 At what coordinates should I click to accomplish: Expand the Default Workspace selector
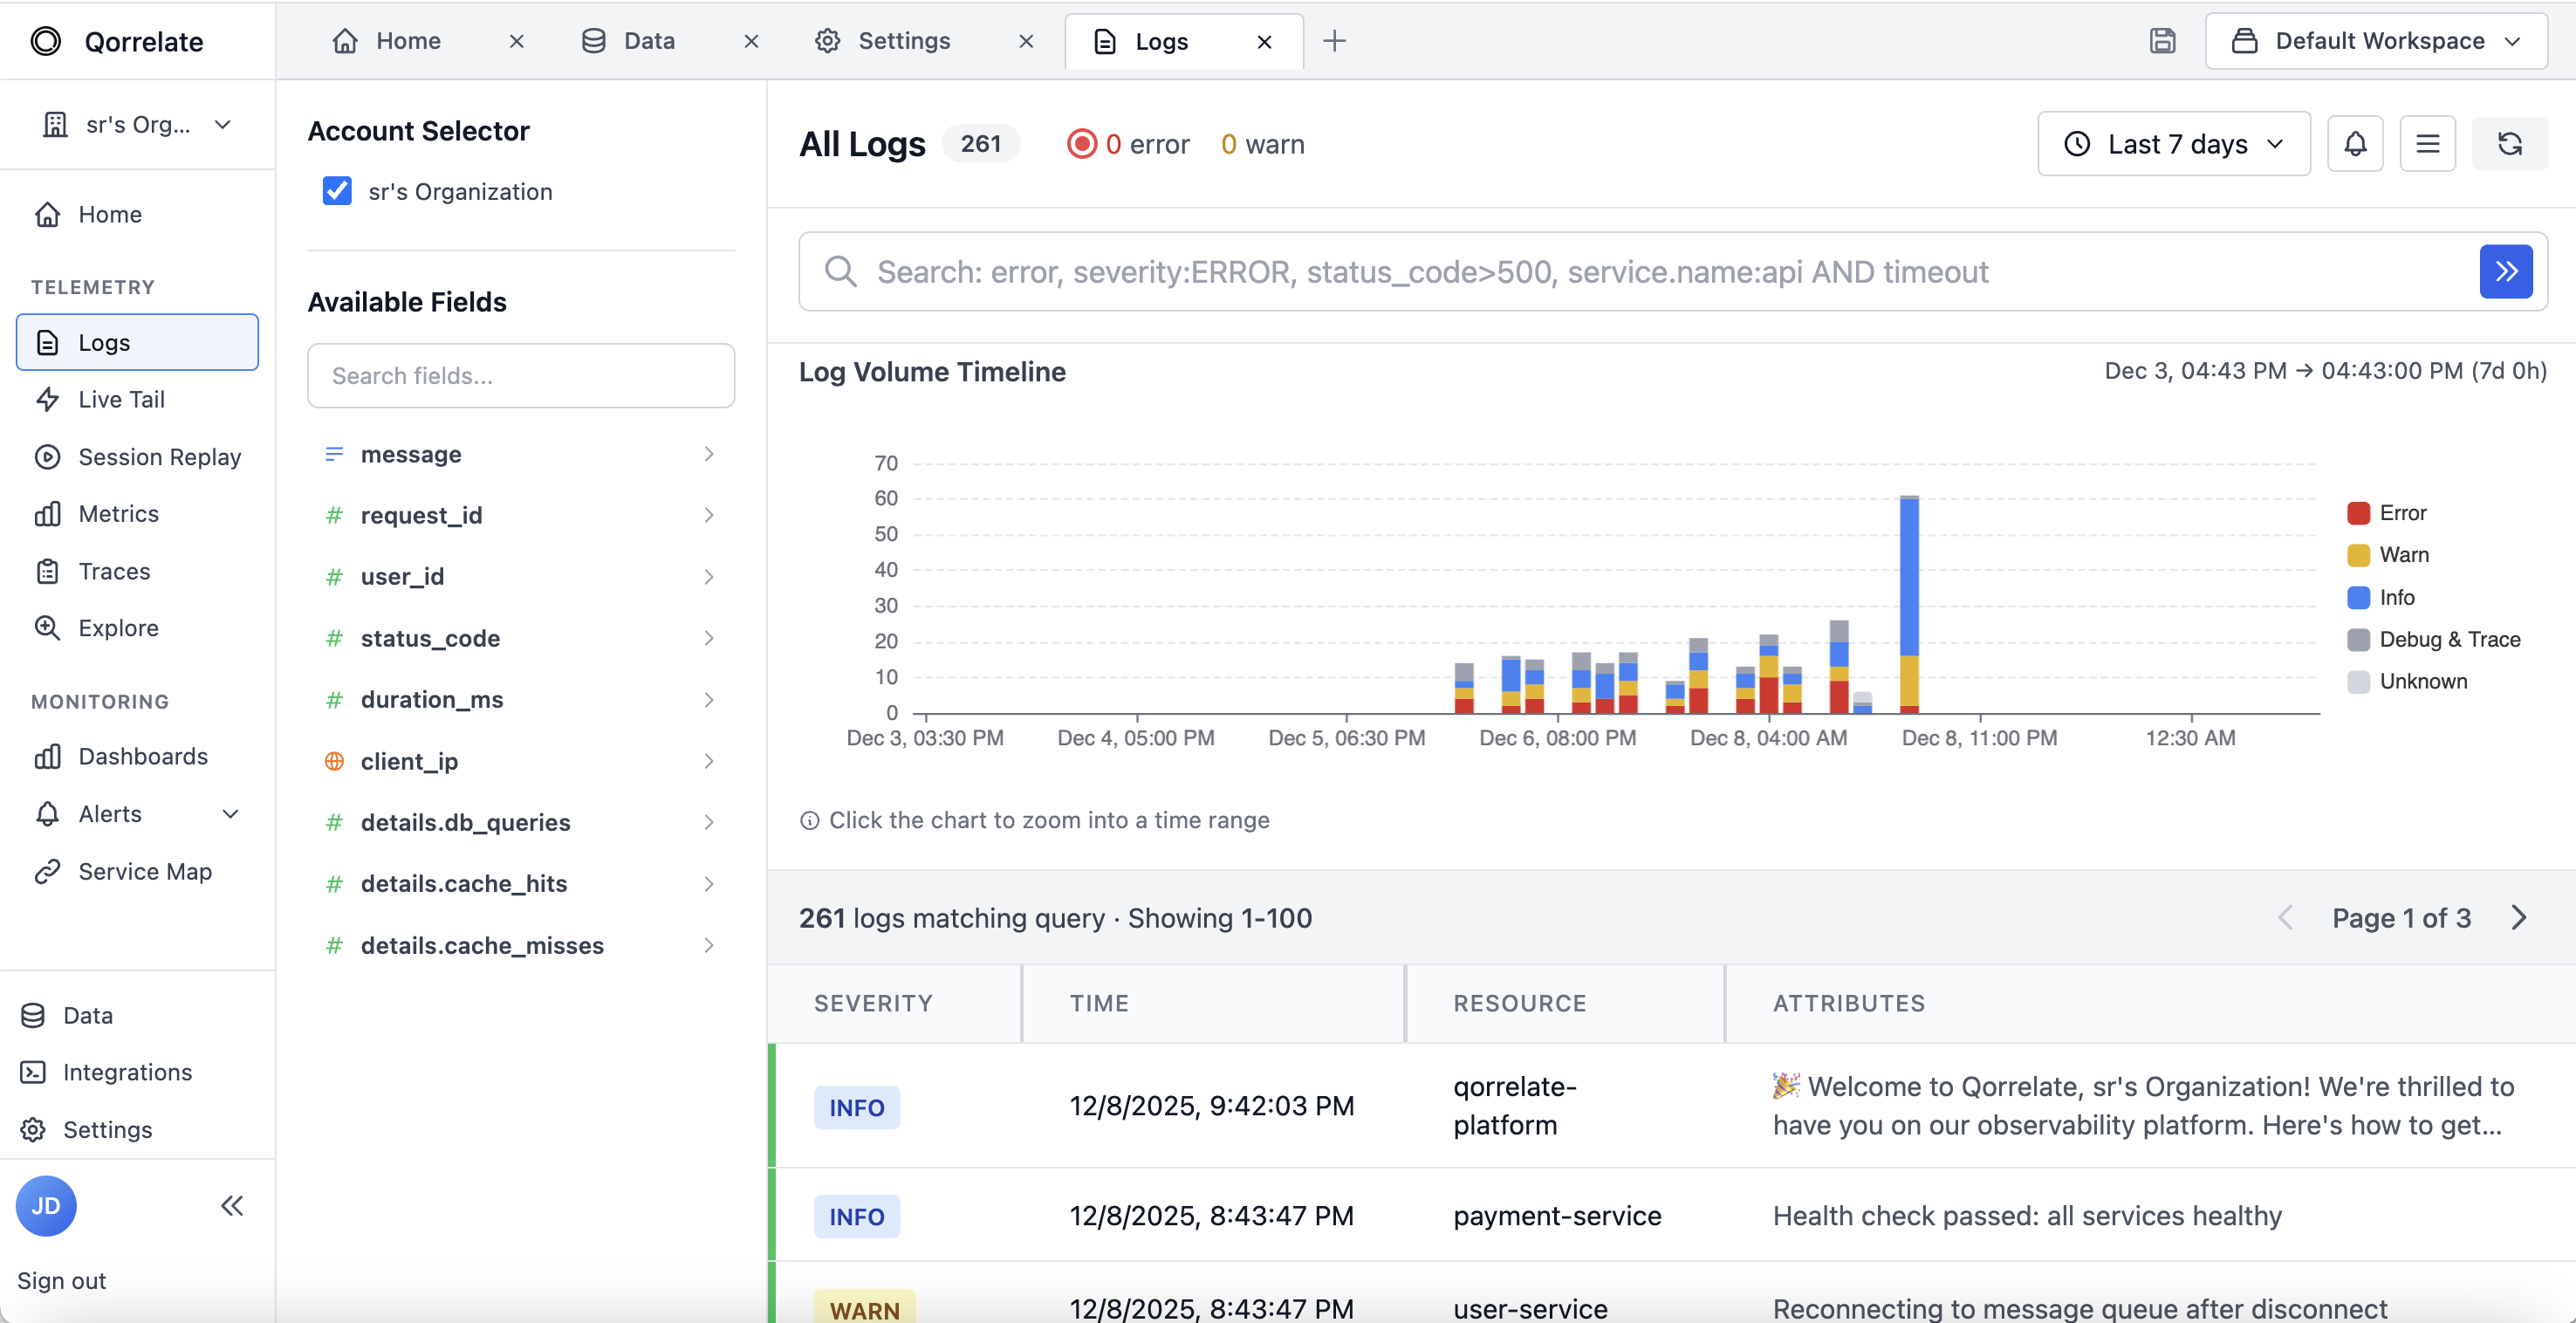click(2376, 41)
